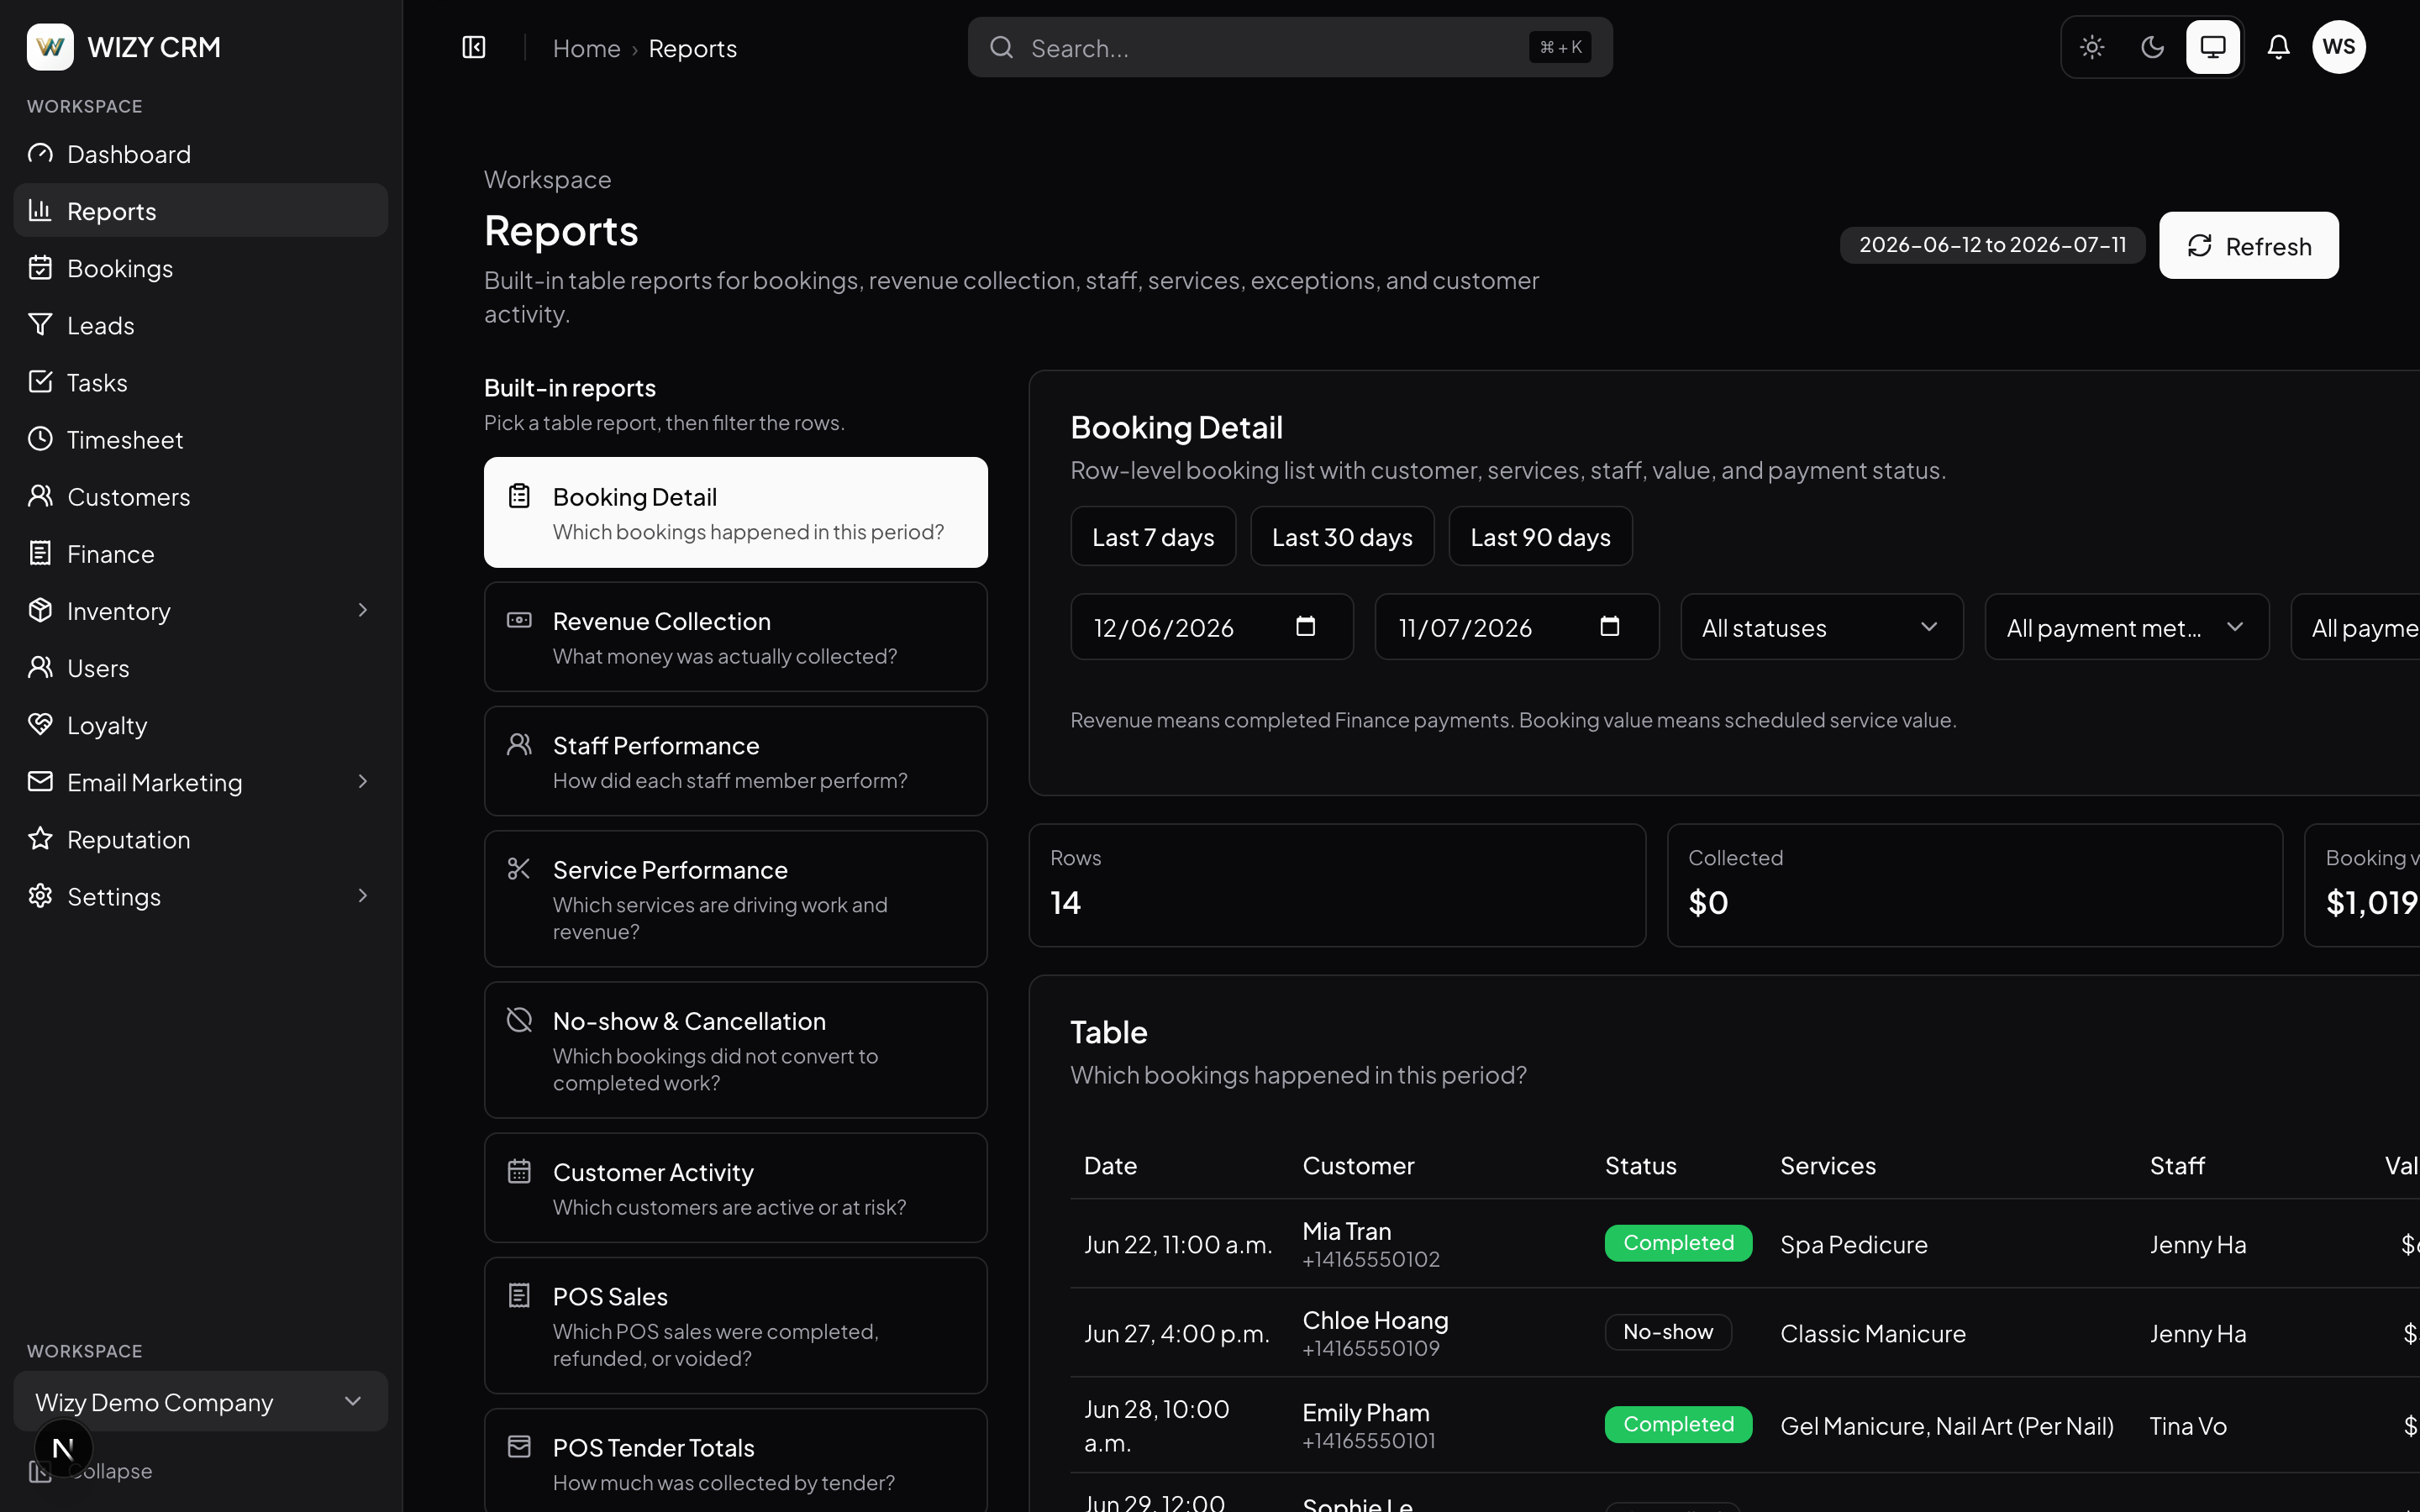Select POS Tender Totals report
The height and width of the screenshot is (1512, 2420).
pos(736,1461)
